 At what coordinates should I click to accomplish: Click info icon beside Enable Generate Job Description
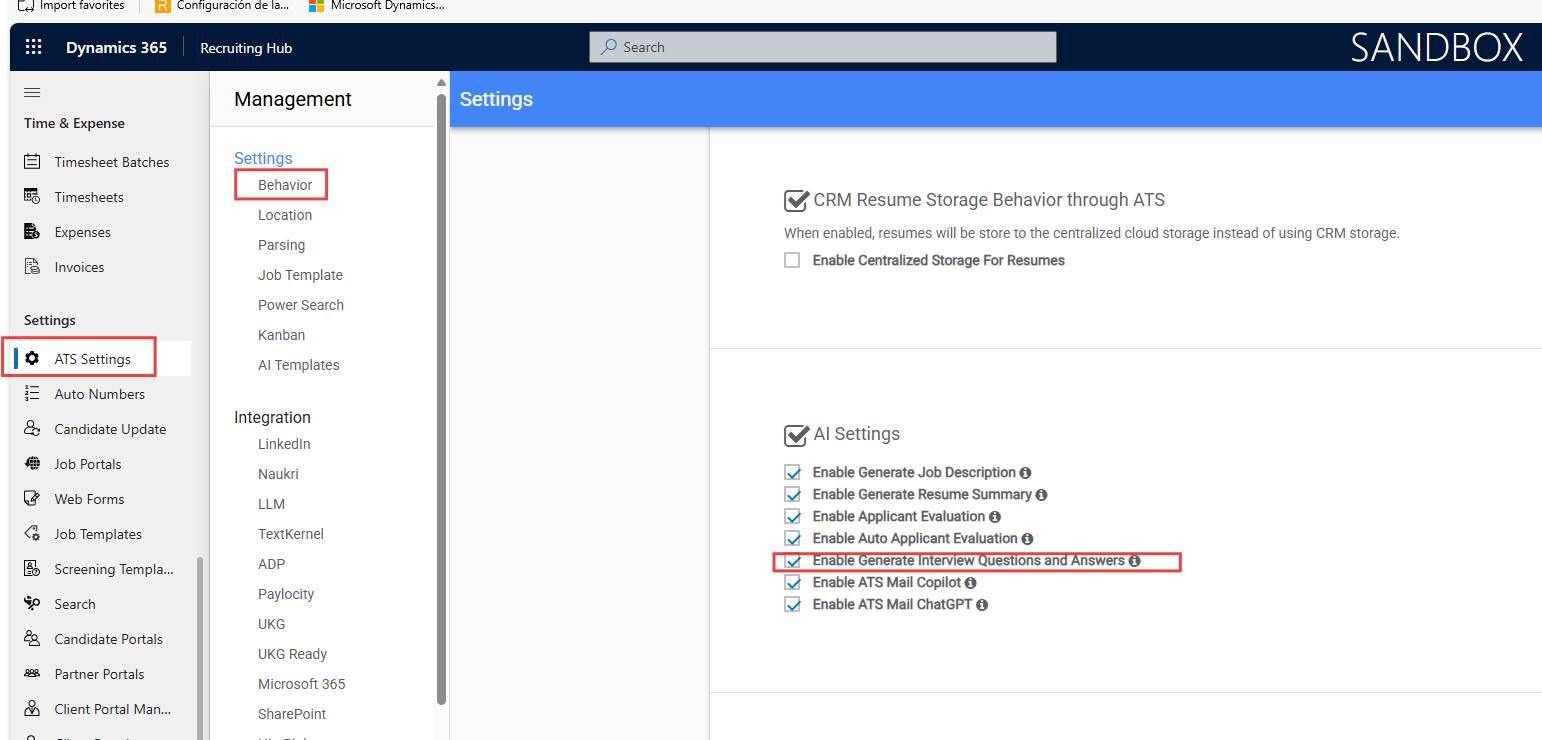click(1025, 473)
